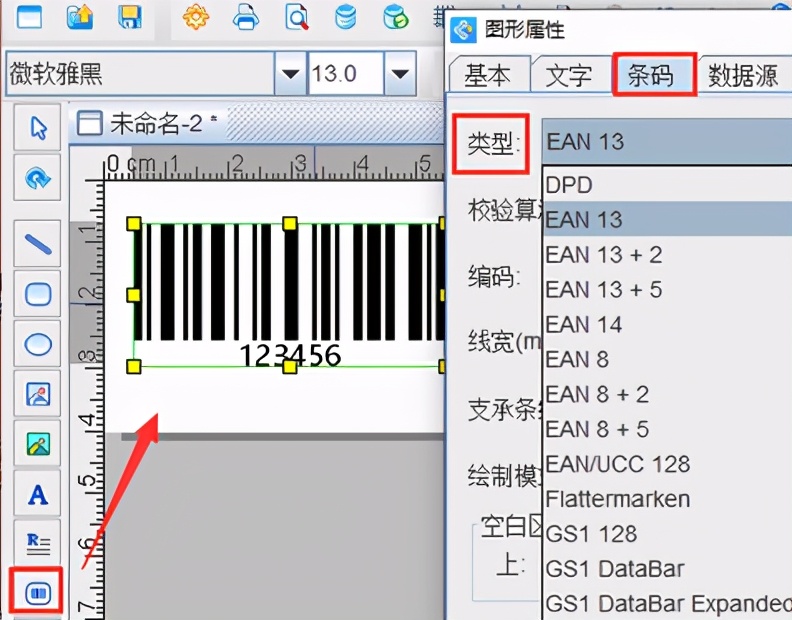Open the font name dropdown arrow
The height and width of the screenshot is (620, 792).
(290, 74)
